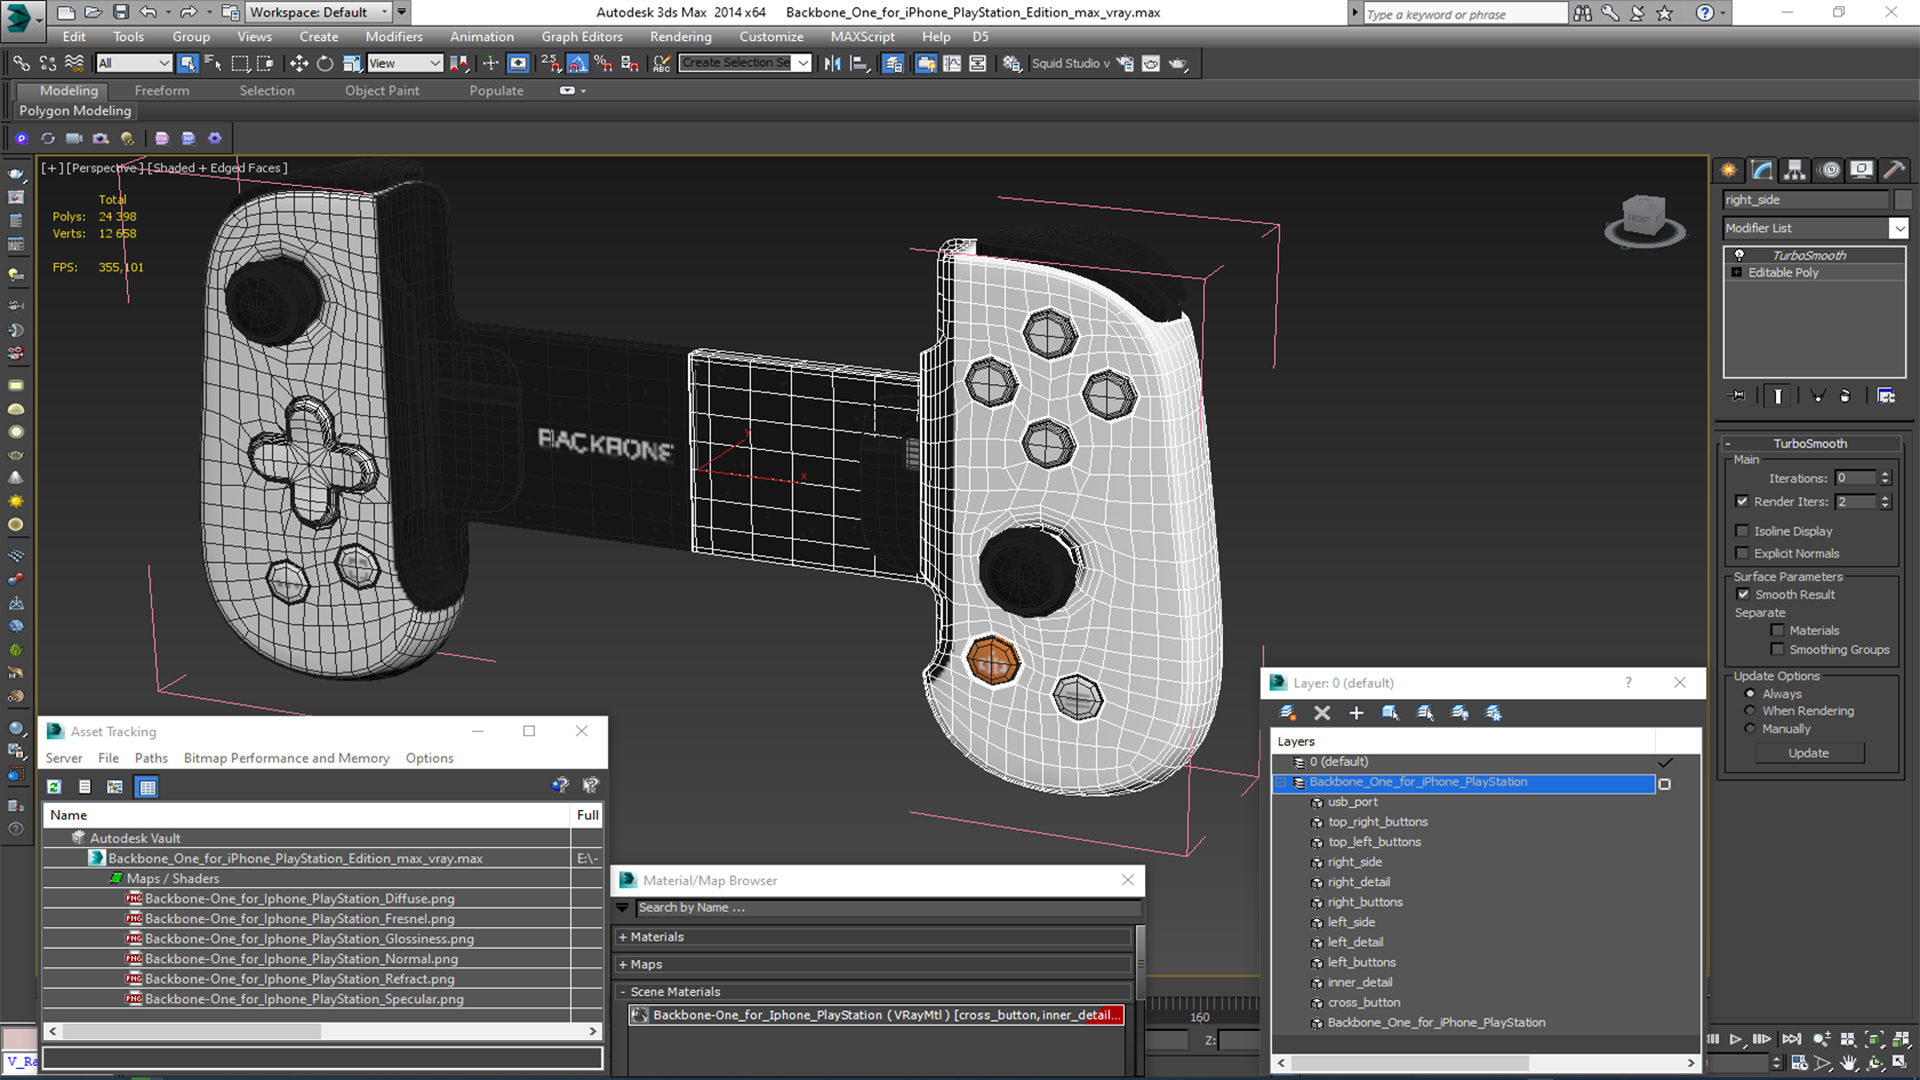
Task: Click Pan View hand icon
Action: (x=1849, y=1063)
